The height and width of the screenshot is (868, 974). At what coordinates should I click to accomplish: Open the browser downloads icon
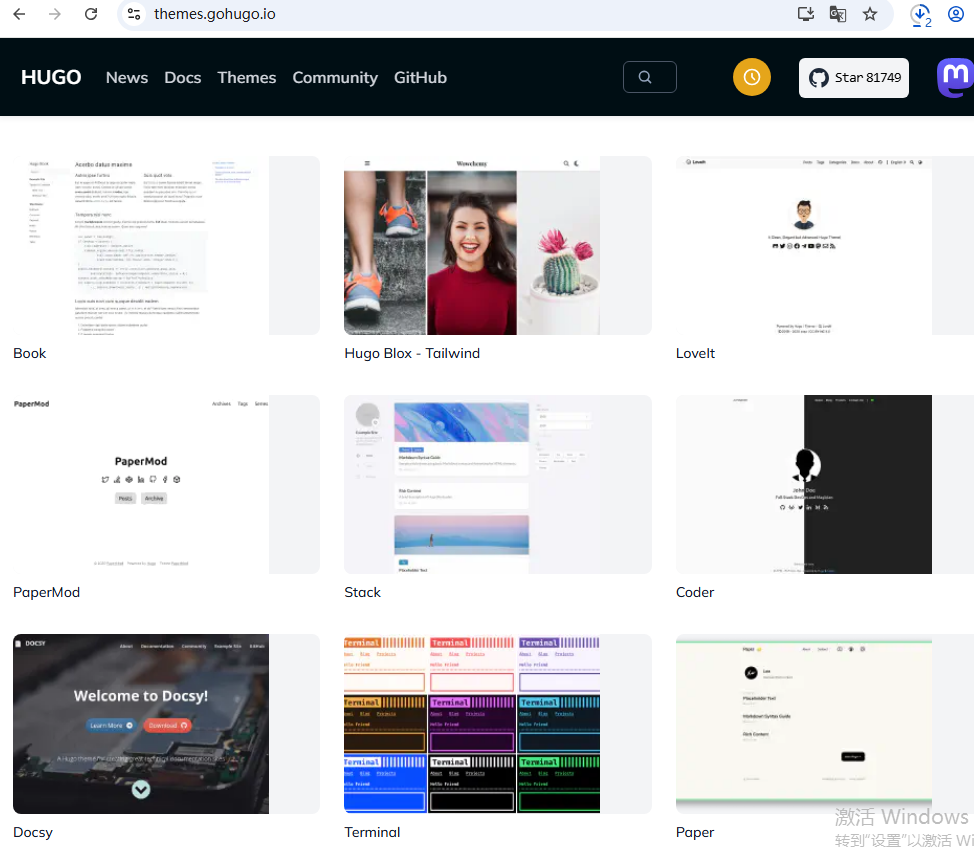coord(921,14)
